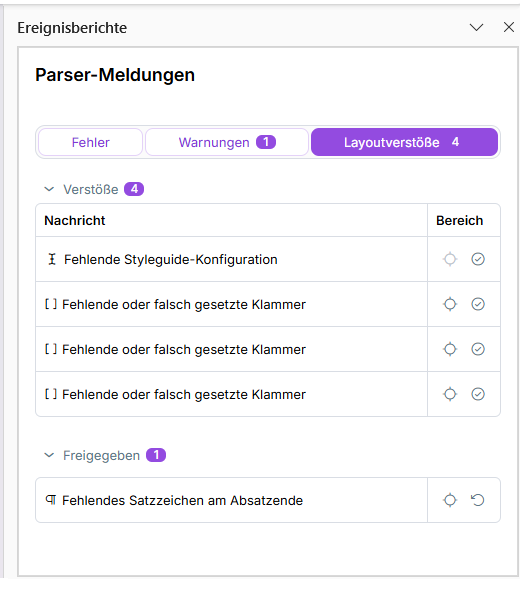Select the Fehlende Styleguide-Konfiguration message row

pyautogui.click(x=231, y=259)
